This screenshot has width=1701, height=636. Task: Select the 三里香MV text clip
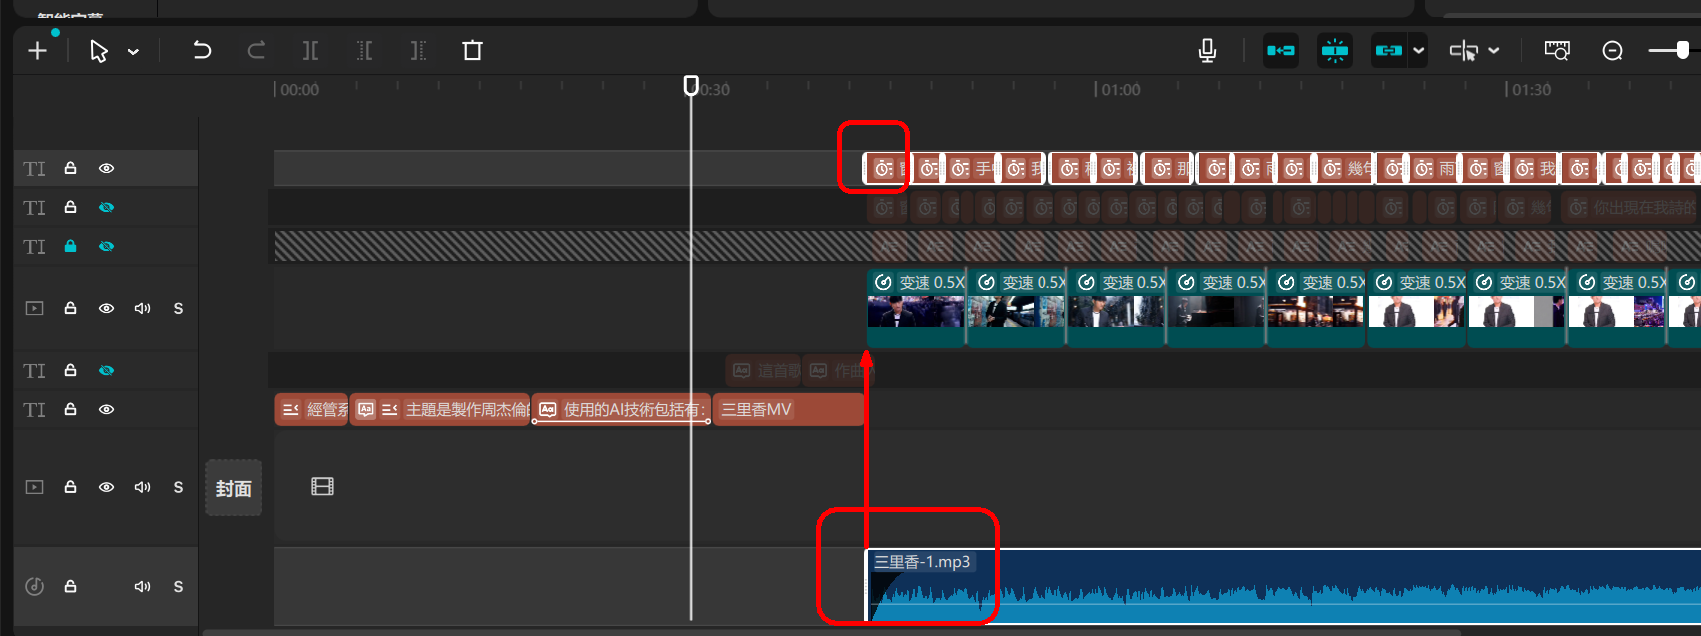point(786,409)
